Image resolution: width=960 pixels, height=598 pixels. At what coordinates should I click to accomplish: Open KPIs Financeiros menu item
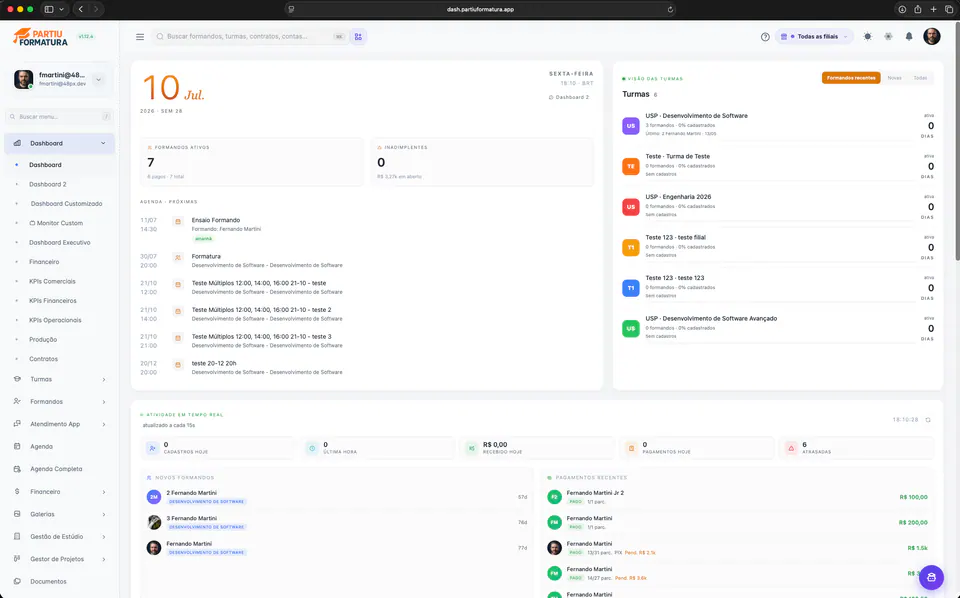(x=53, y=301)
